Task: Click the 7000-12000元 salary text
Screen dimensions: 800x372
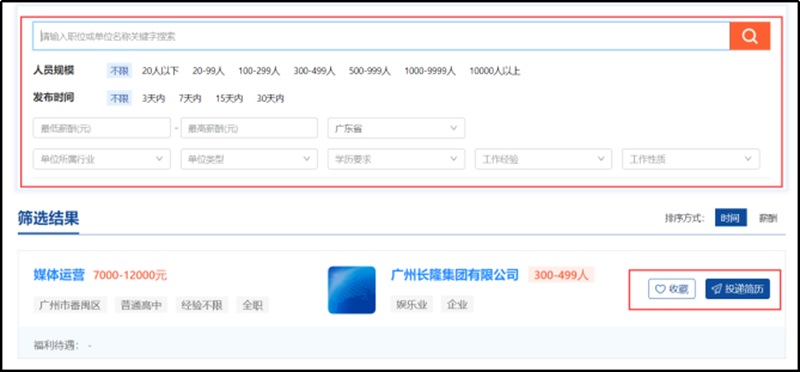Action: coord(130,276)
